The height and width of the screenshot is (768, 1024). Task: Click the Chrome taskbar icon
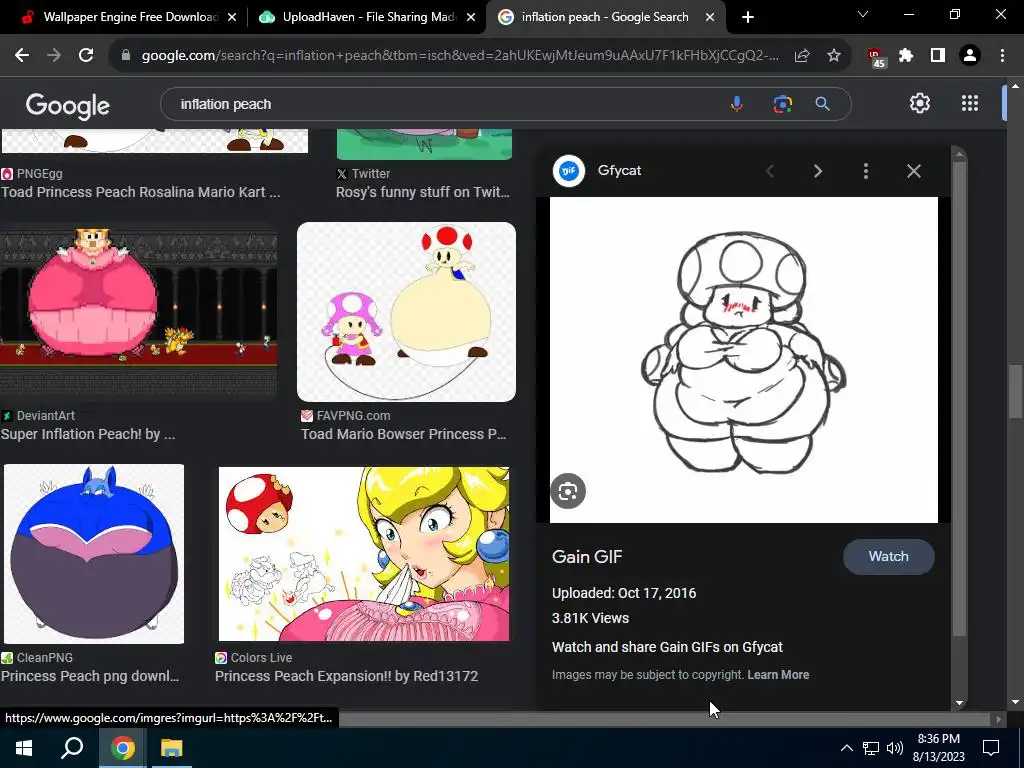123,748
